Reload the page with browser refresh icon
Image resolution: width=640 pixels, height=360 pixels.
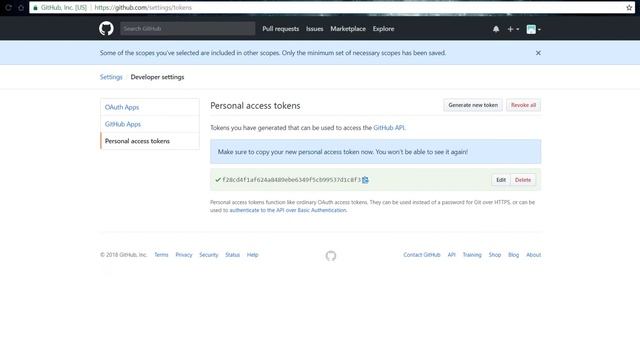pyautogui.click(x=8, y=7)
